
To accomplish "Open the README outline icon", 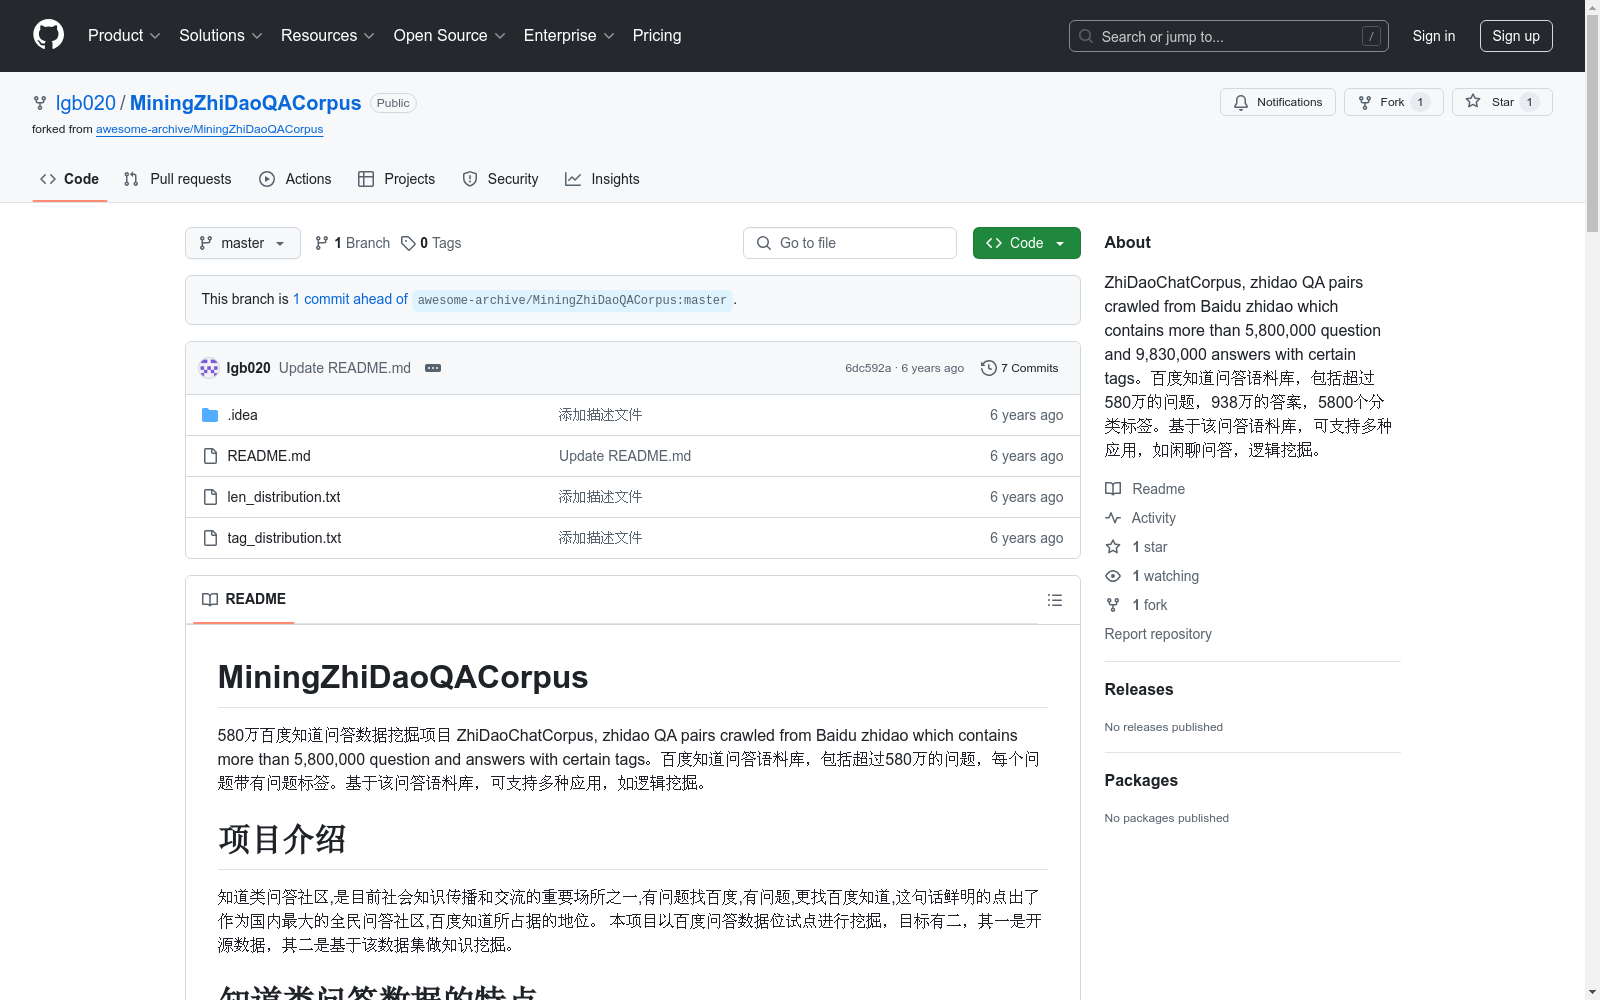I will tap(1054, 600).
